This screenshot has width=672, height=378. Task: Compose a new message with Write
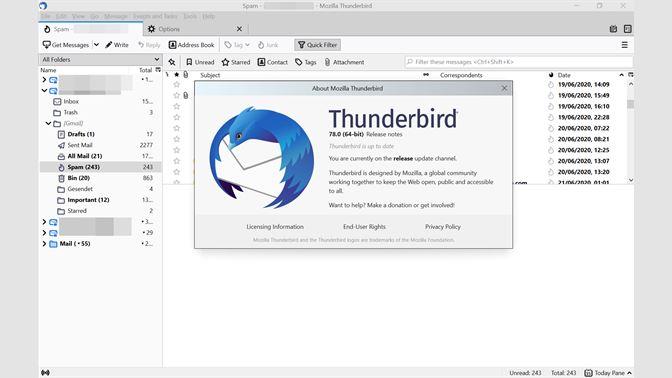117,45
